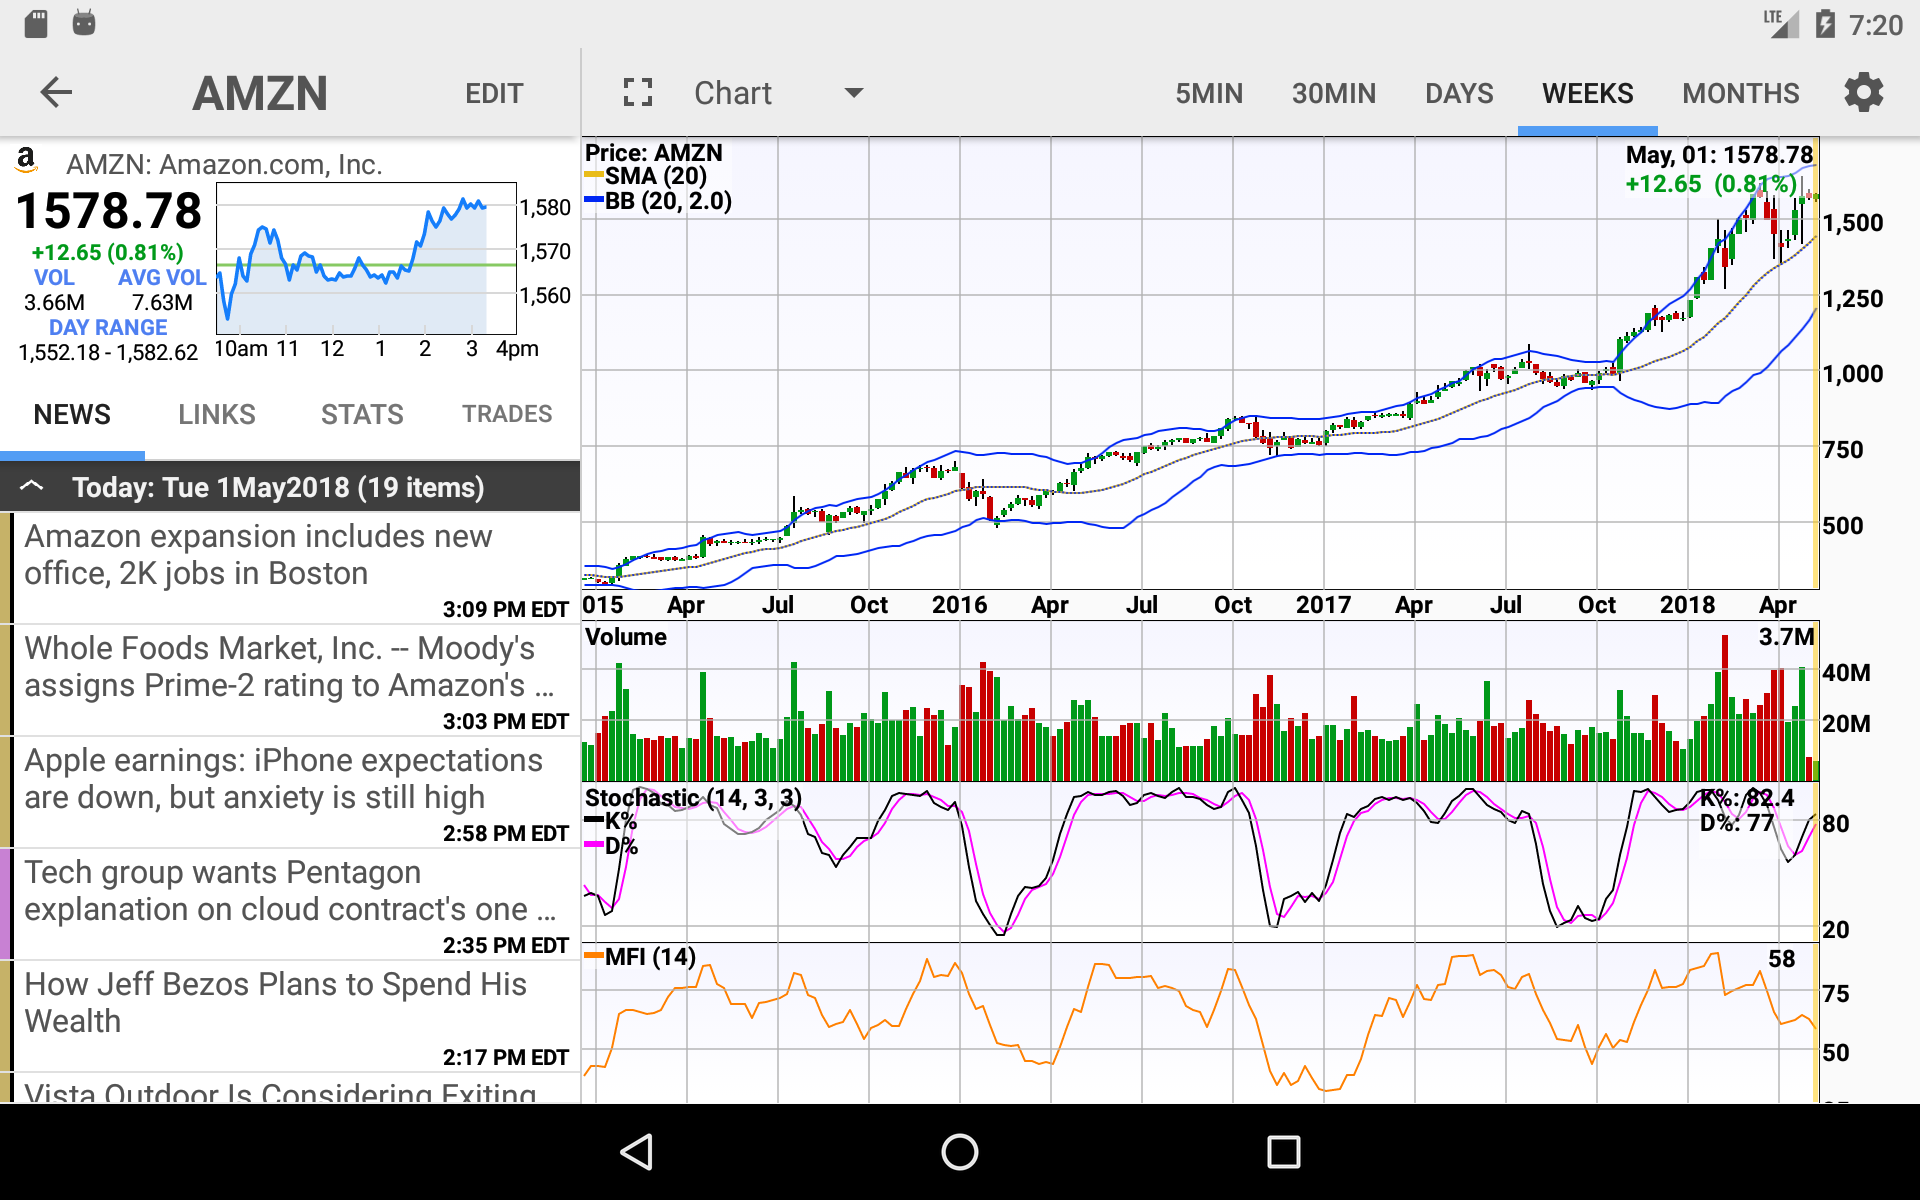Tap Android back navigation button

pyautogui.click(x=637, y=1152)
